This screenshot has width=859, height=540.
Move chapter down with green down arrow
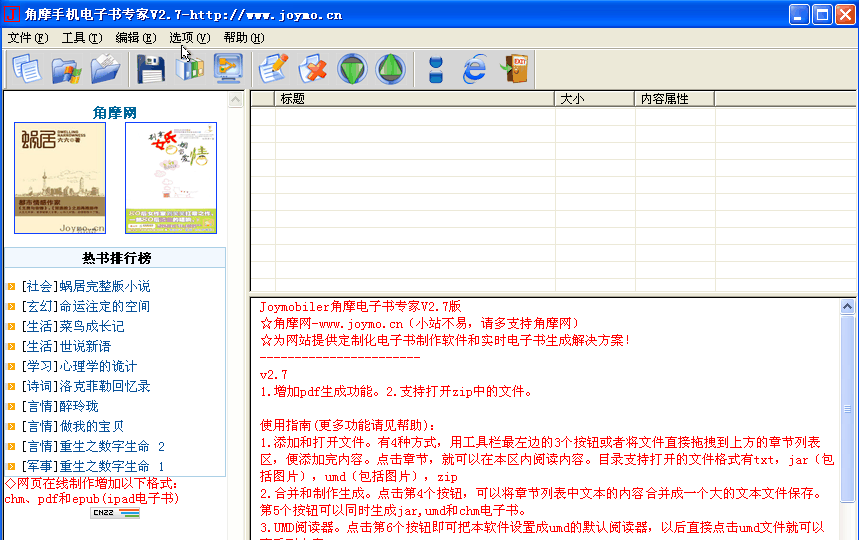point(352,70)
